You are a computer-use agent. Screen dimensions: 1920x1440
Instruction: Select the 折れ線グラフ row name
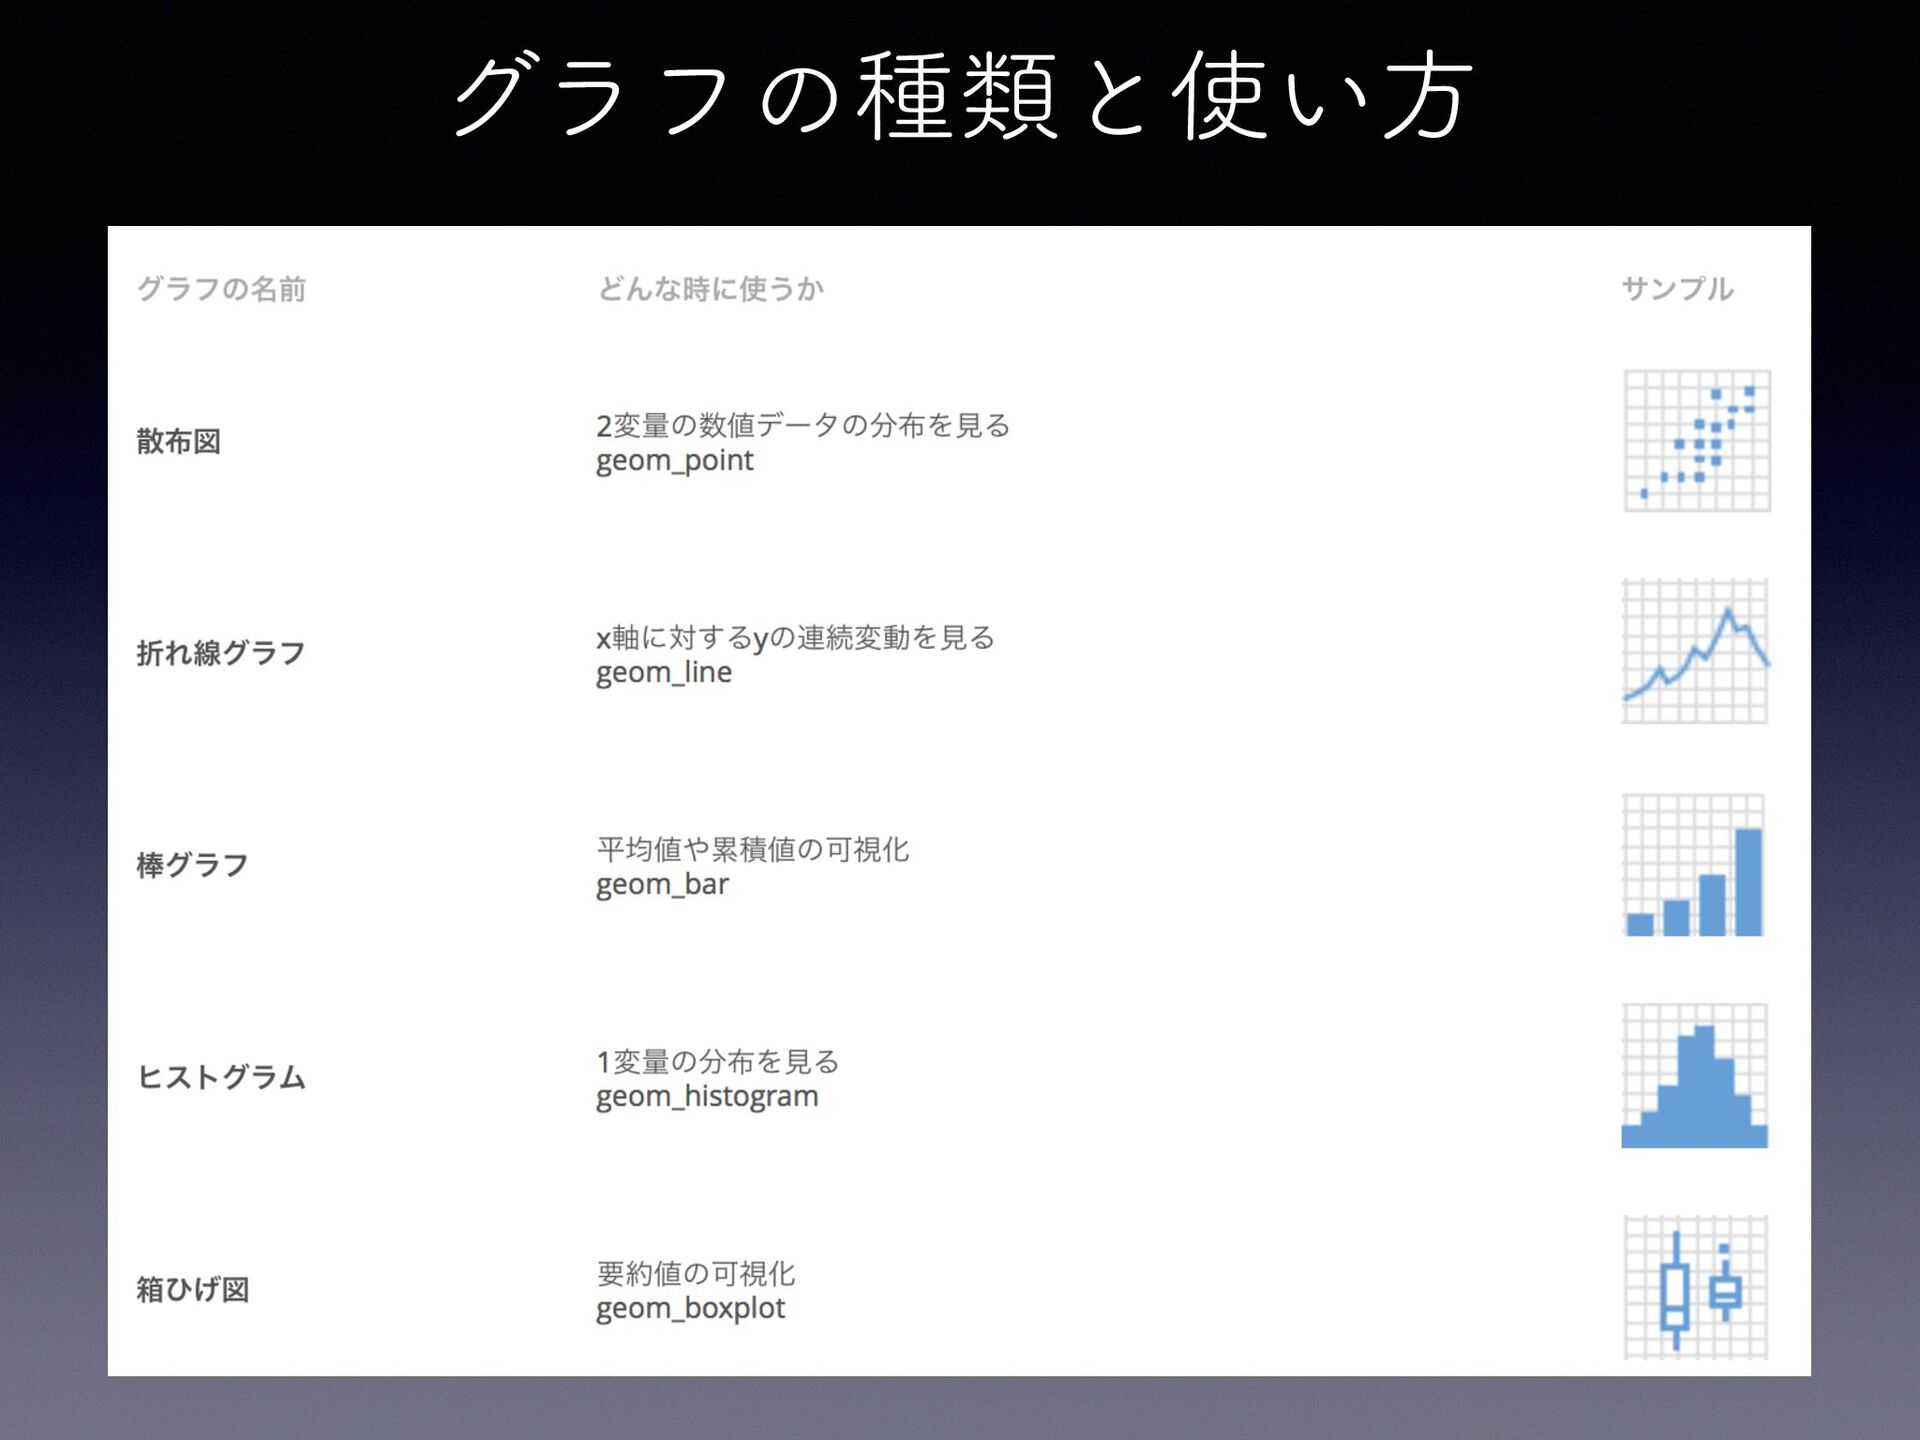(x=221, y=653)
